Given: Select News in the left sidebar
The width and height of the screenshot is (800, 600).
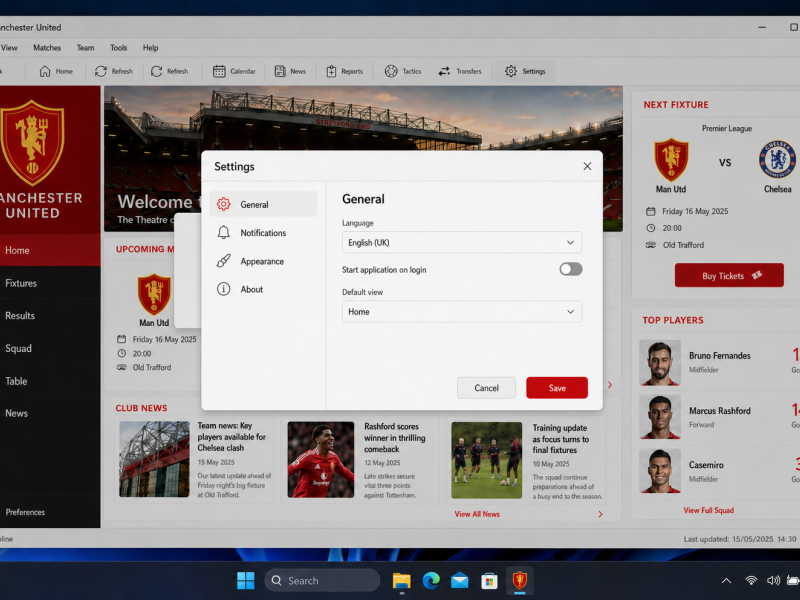Looking at the screenshot, I should click(50, 413).
